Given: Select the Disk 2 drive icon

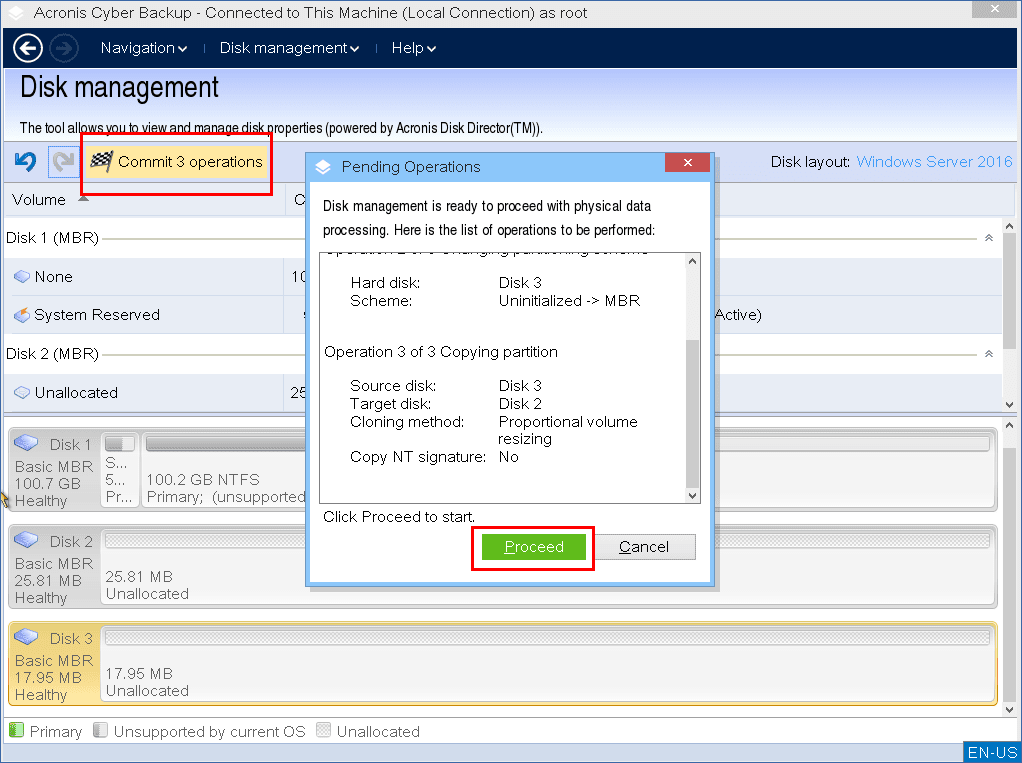Looking at the screenshot, I should point(27,541).
